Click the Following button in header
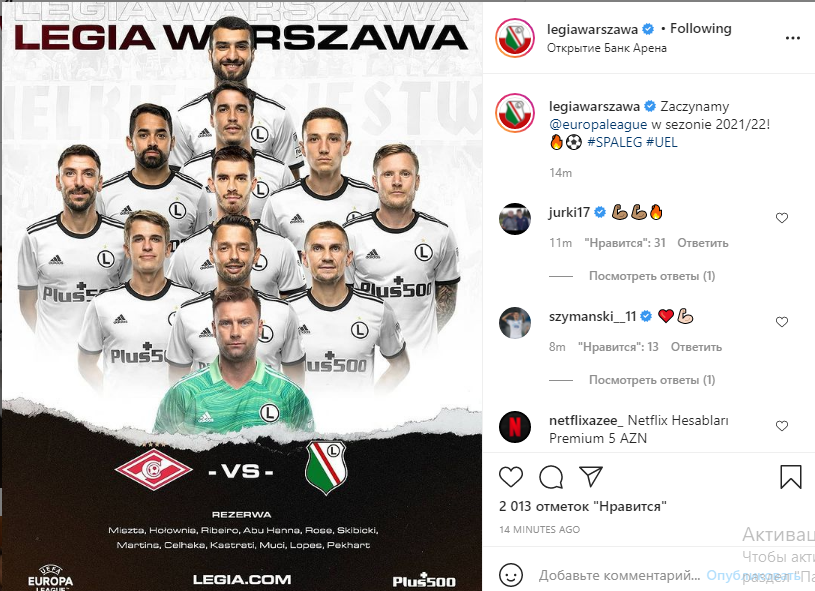815x591 pixels. pos(700,29)
